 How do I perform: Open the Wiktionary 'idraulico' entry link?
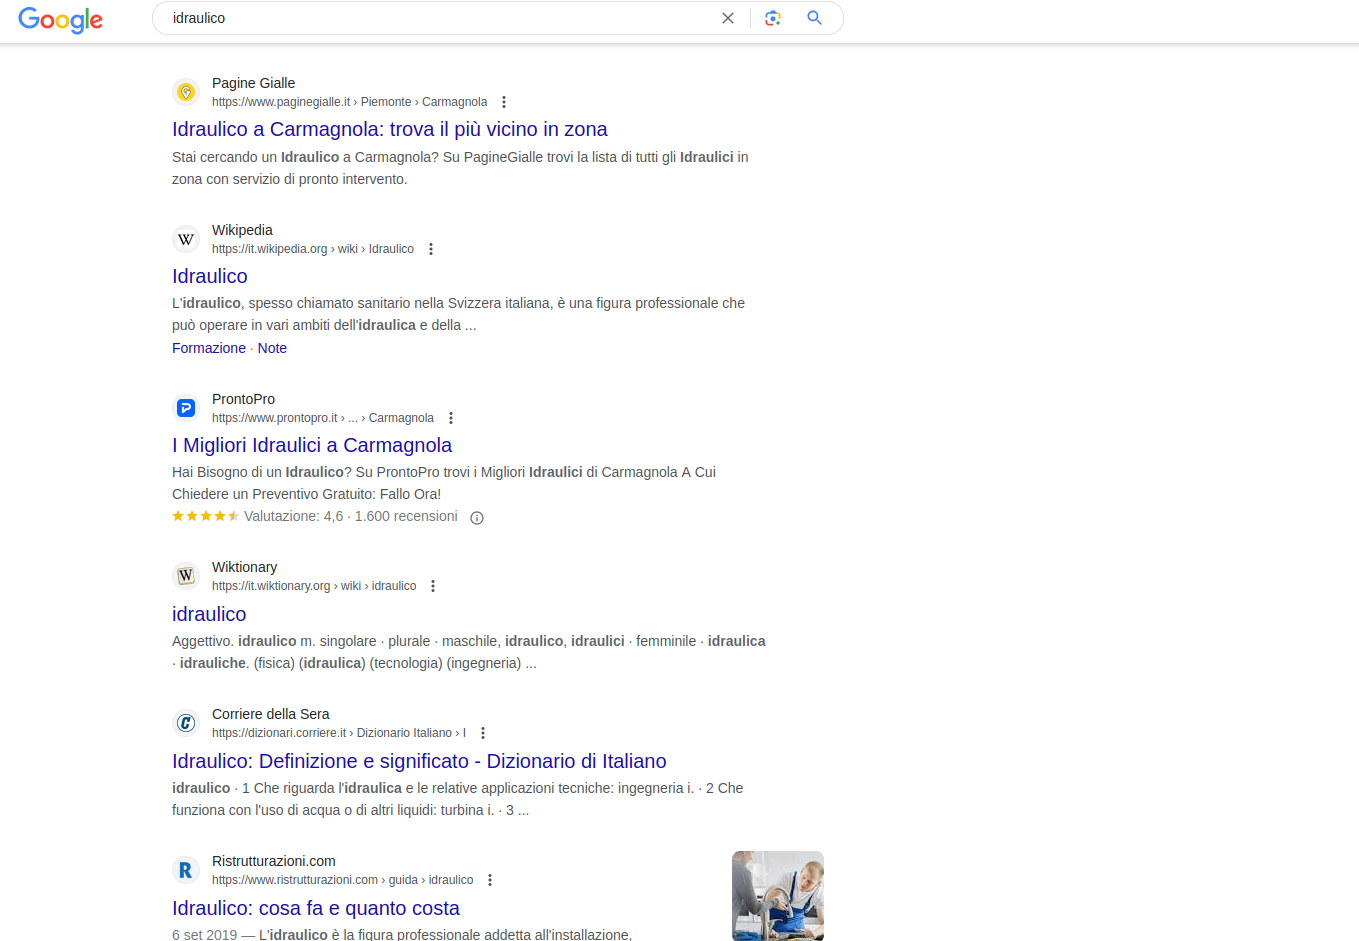pos(209,614)
